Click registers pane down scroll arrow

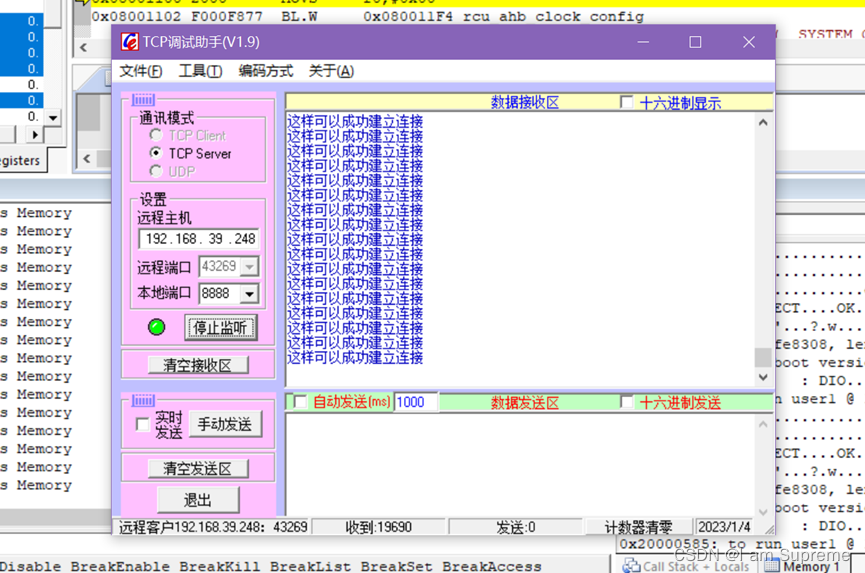(x=53, y=117)
